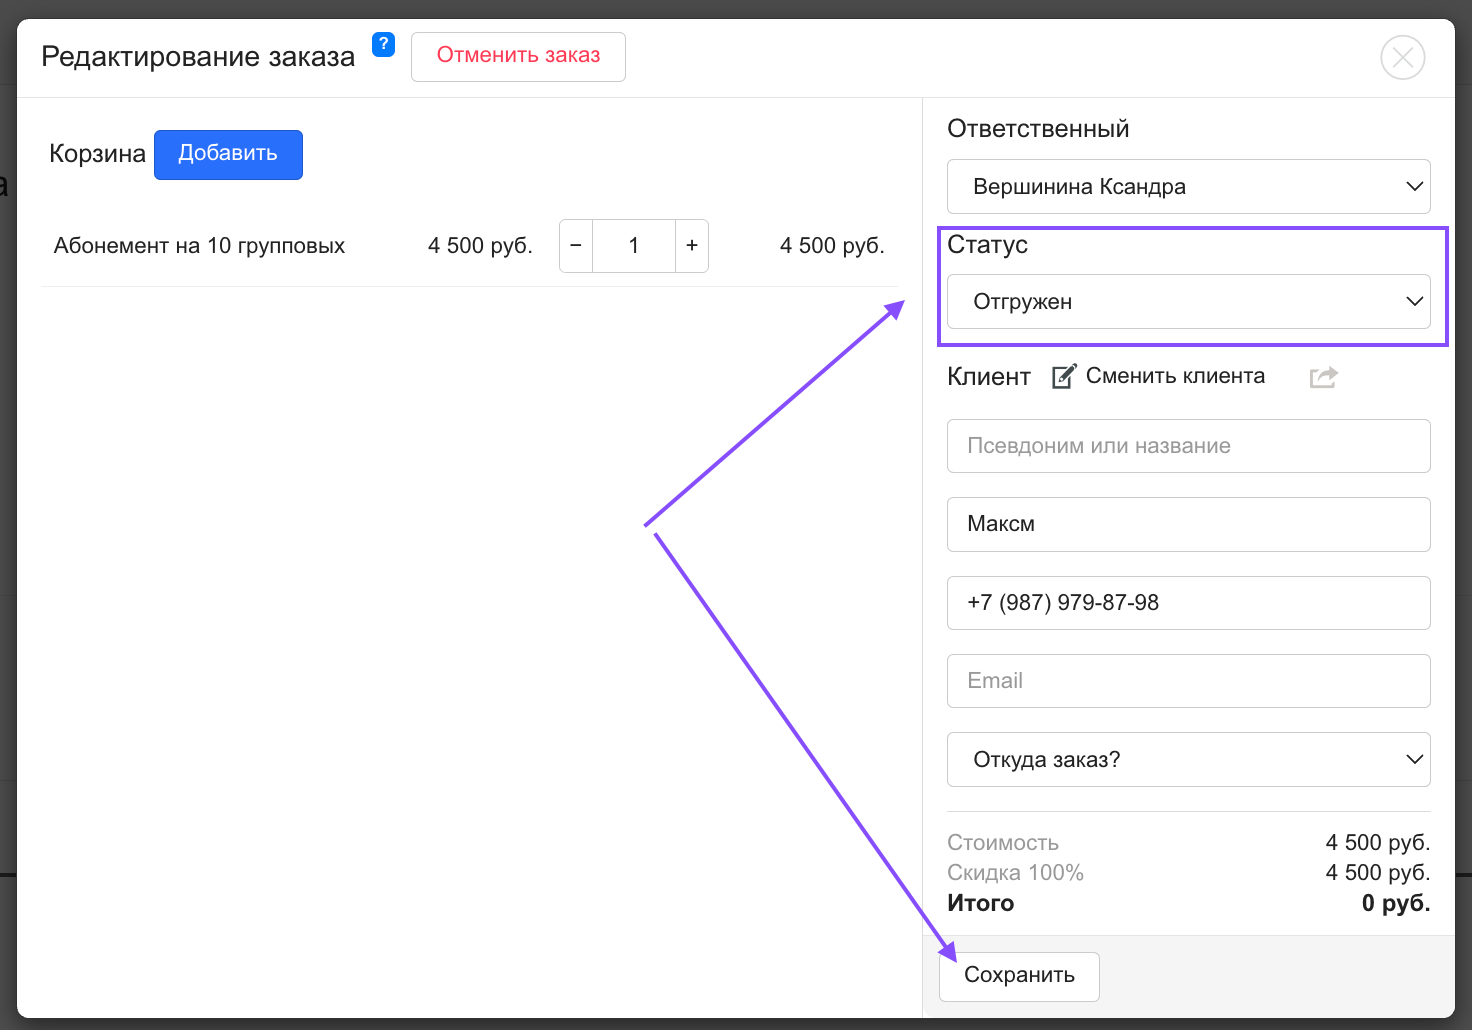Close the order editing dialog
Viewport: 1472px width, 1030px height.
[x=1402, y=57]
